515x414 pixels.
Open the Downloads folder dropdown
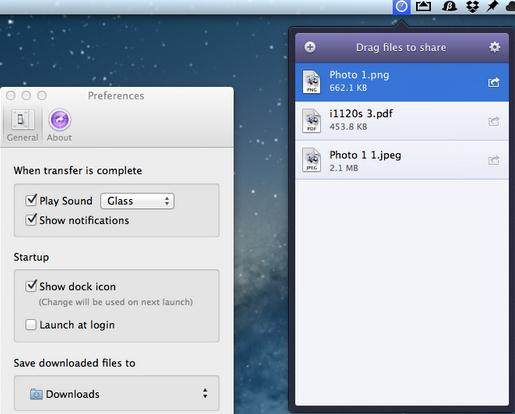117,393
